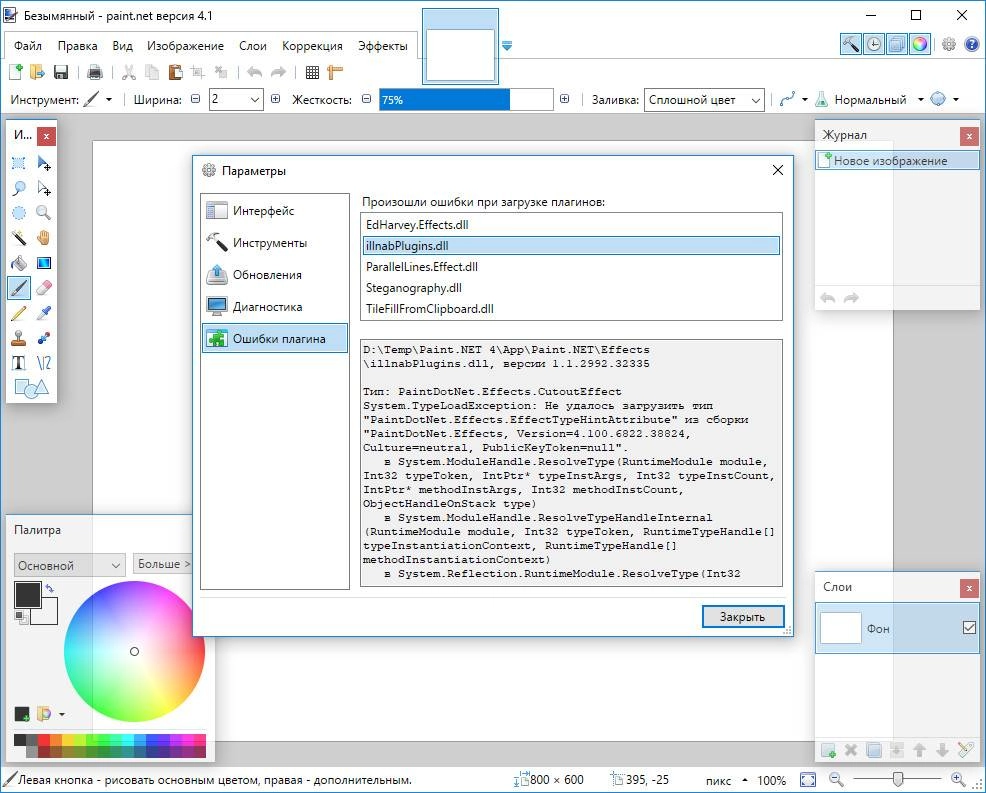Toggle Tools window visibility button

click(850, 44)
